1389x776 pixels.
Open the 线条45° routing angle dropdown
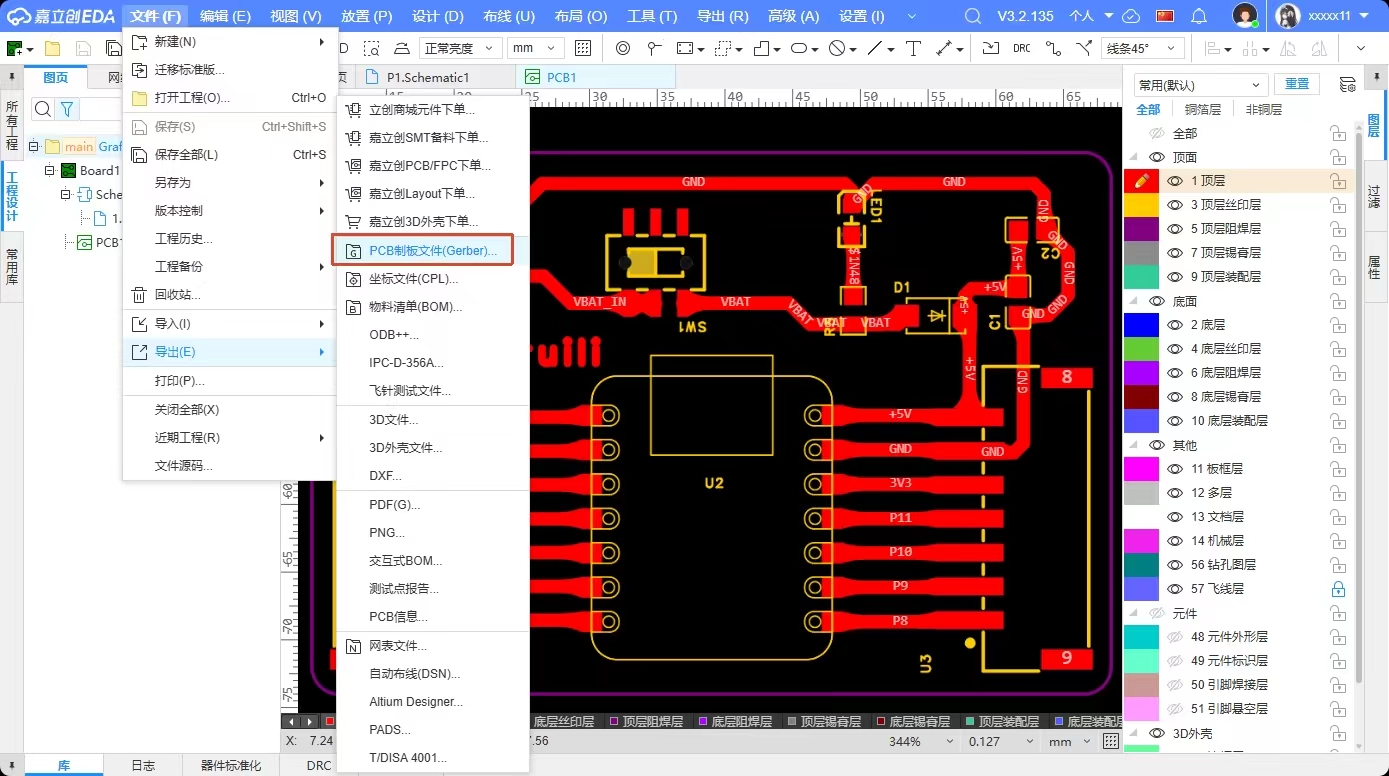click(x=1142, y=48)
